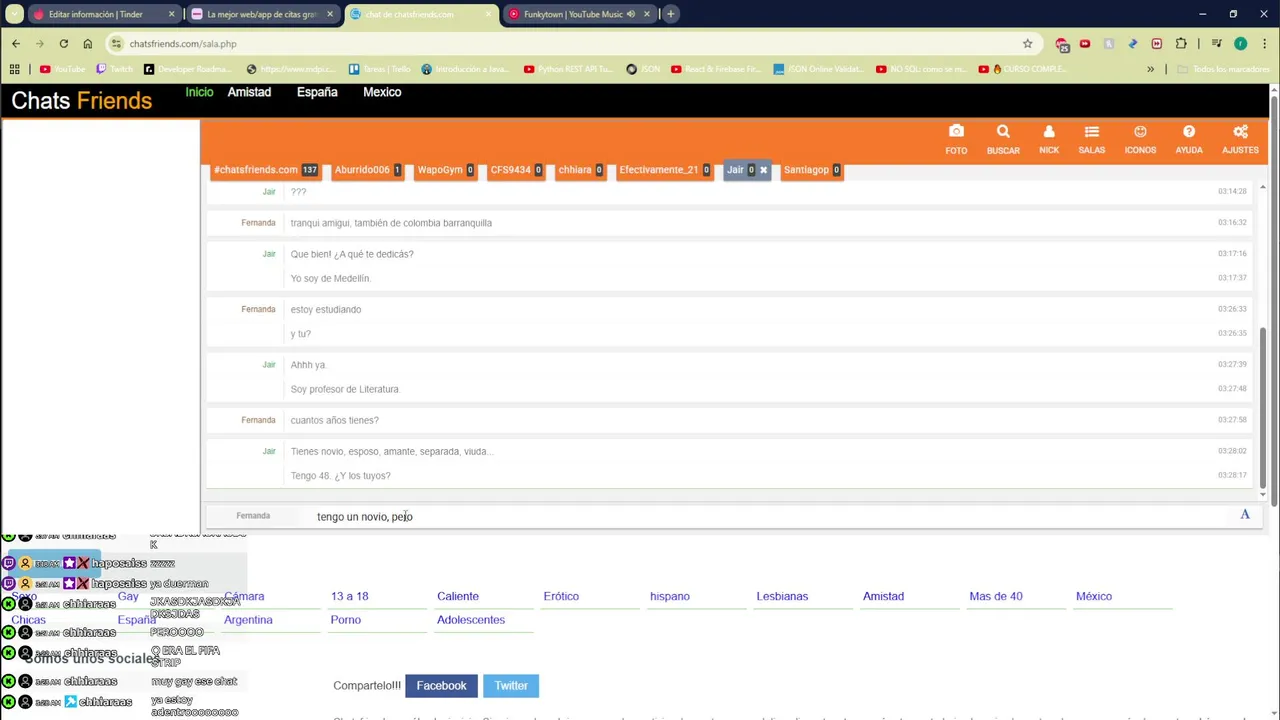This screenshot has width=1280, height=720.
Task: Go back with browser back arrow
Action: click(x=16, y=44)
